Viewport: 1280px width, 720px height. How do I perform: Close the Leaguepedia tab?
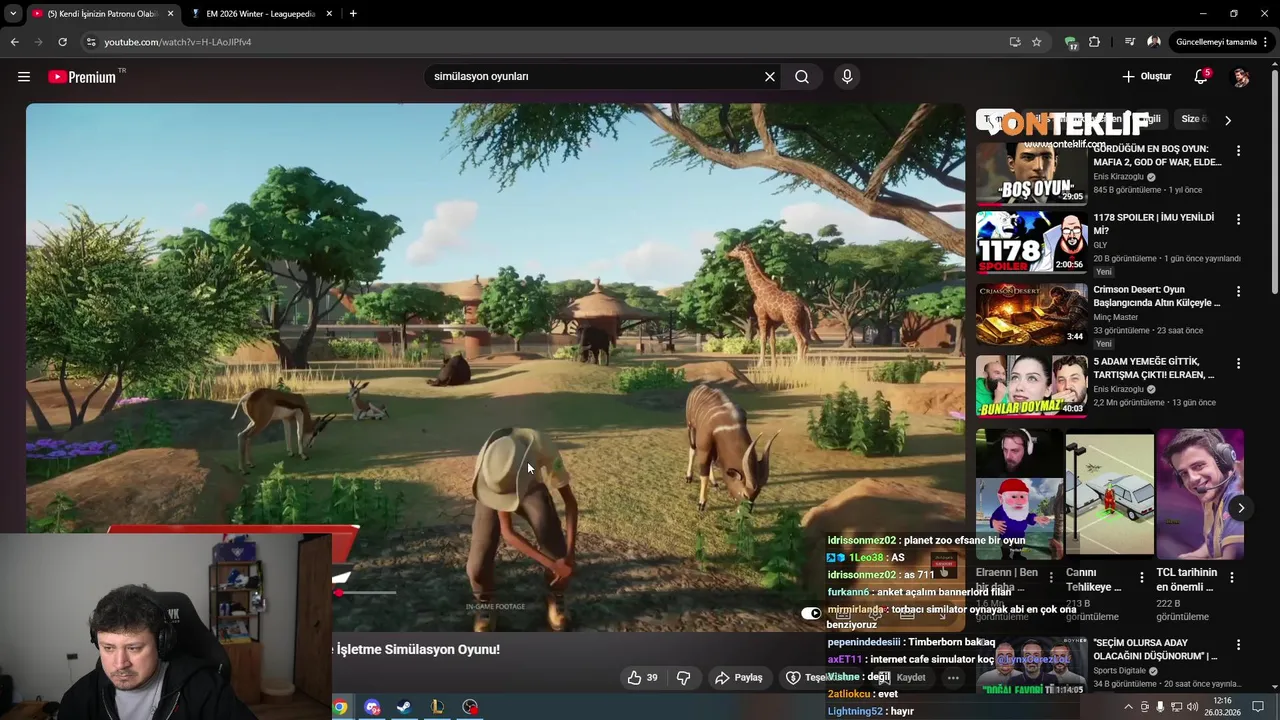point(330,14)
